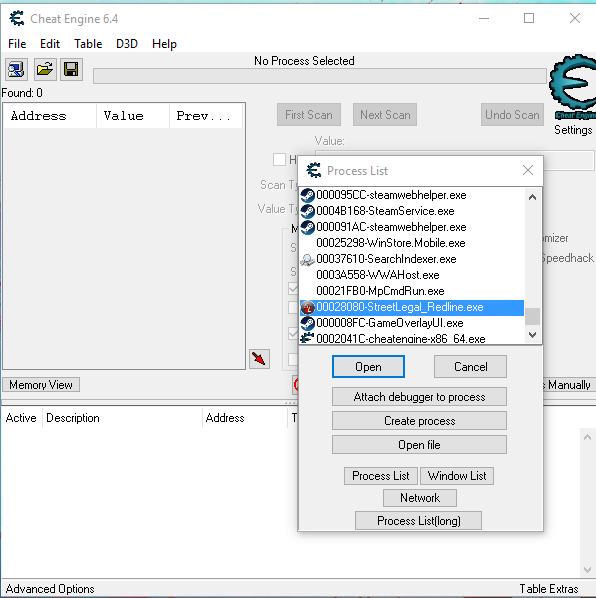Click Prev... column header in results

click(206, 116)
